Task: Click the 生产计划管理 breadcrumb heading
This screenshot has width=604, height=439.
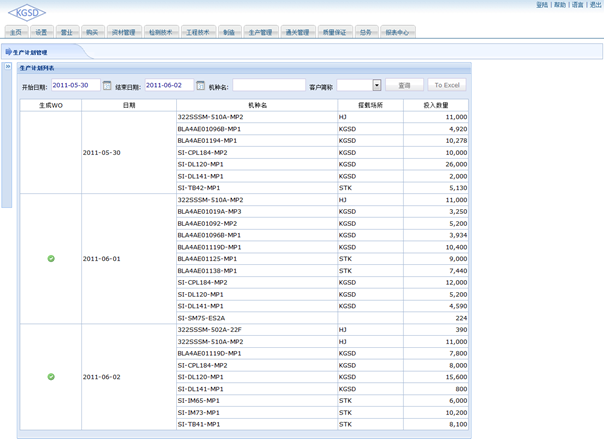Action: pyautogui.click(x=30, y=52)
